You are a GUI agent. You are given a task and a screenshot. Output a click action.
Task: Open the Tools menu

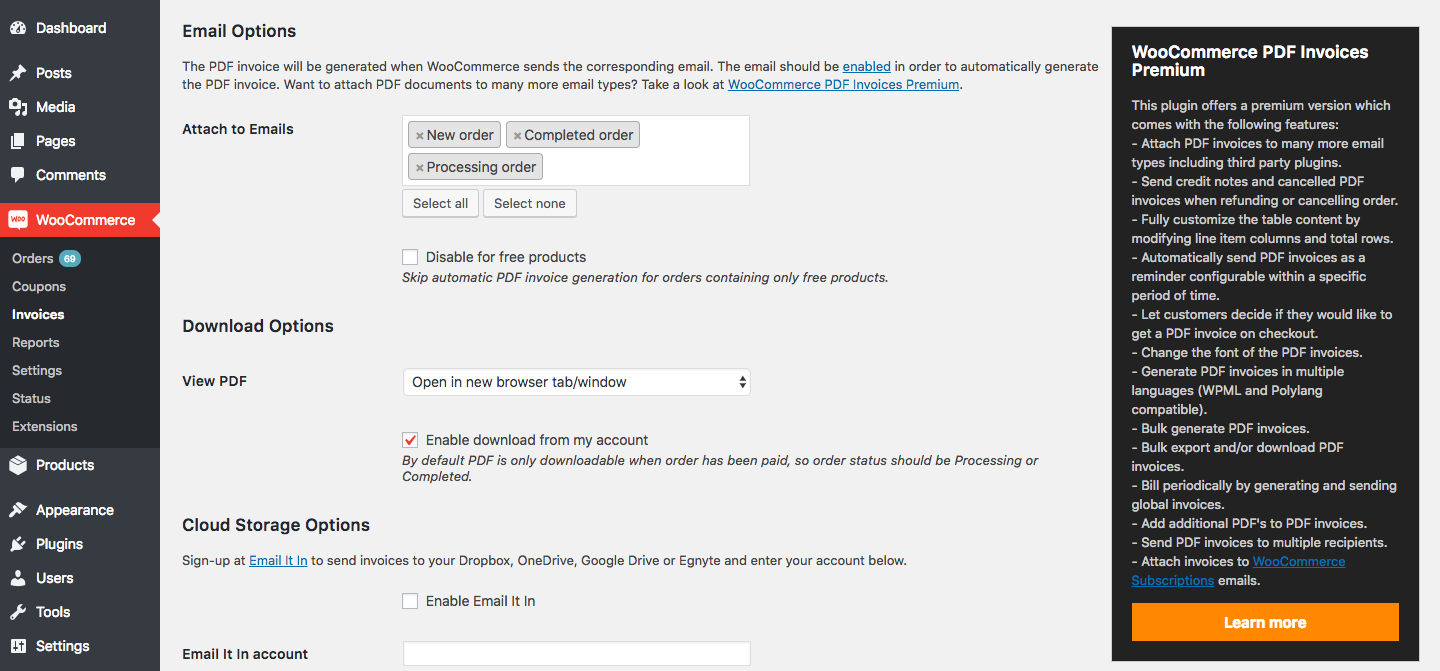tap(80, 612)
